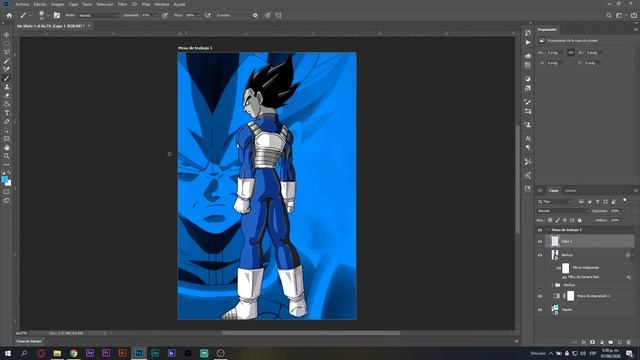Select the Hand tool
The height and width of the screenshot is (360, 640).
click(x=7, y=147)
